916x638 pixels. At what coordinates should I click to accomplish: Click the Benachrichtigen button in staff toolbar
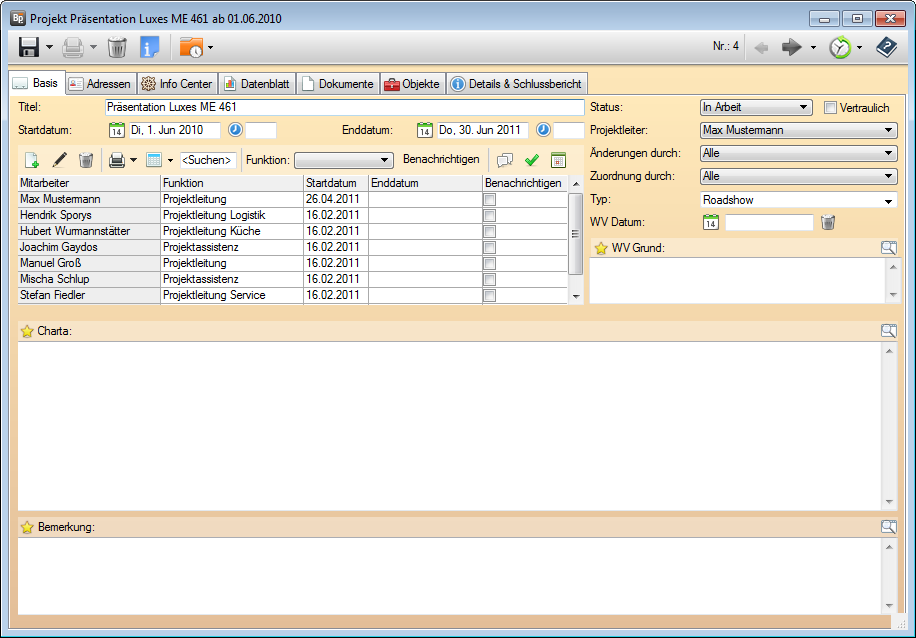441,160
